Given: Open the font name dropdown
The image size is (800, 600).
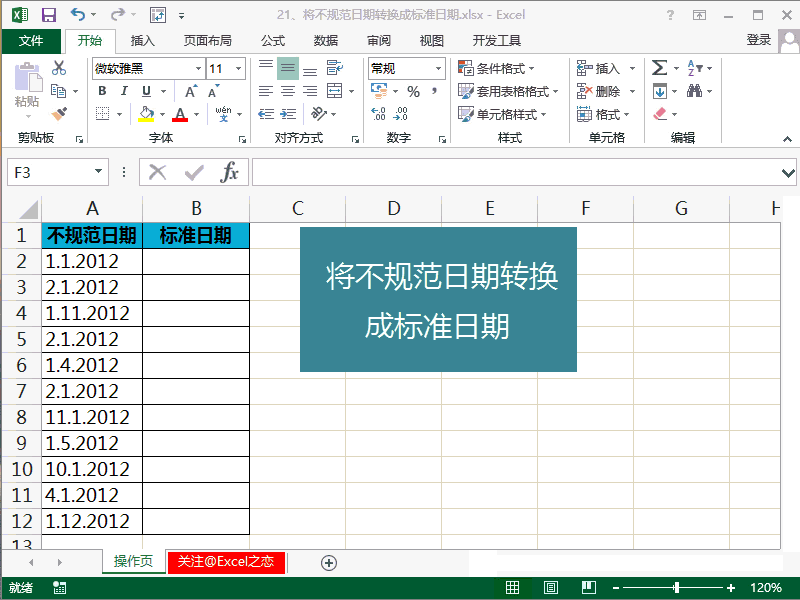Looking at the screenshot, I should [x=197, y=68].
